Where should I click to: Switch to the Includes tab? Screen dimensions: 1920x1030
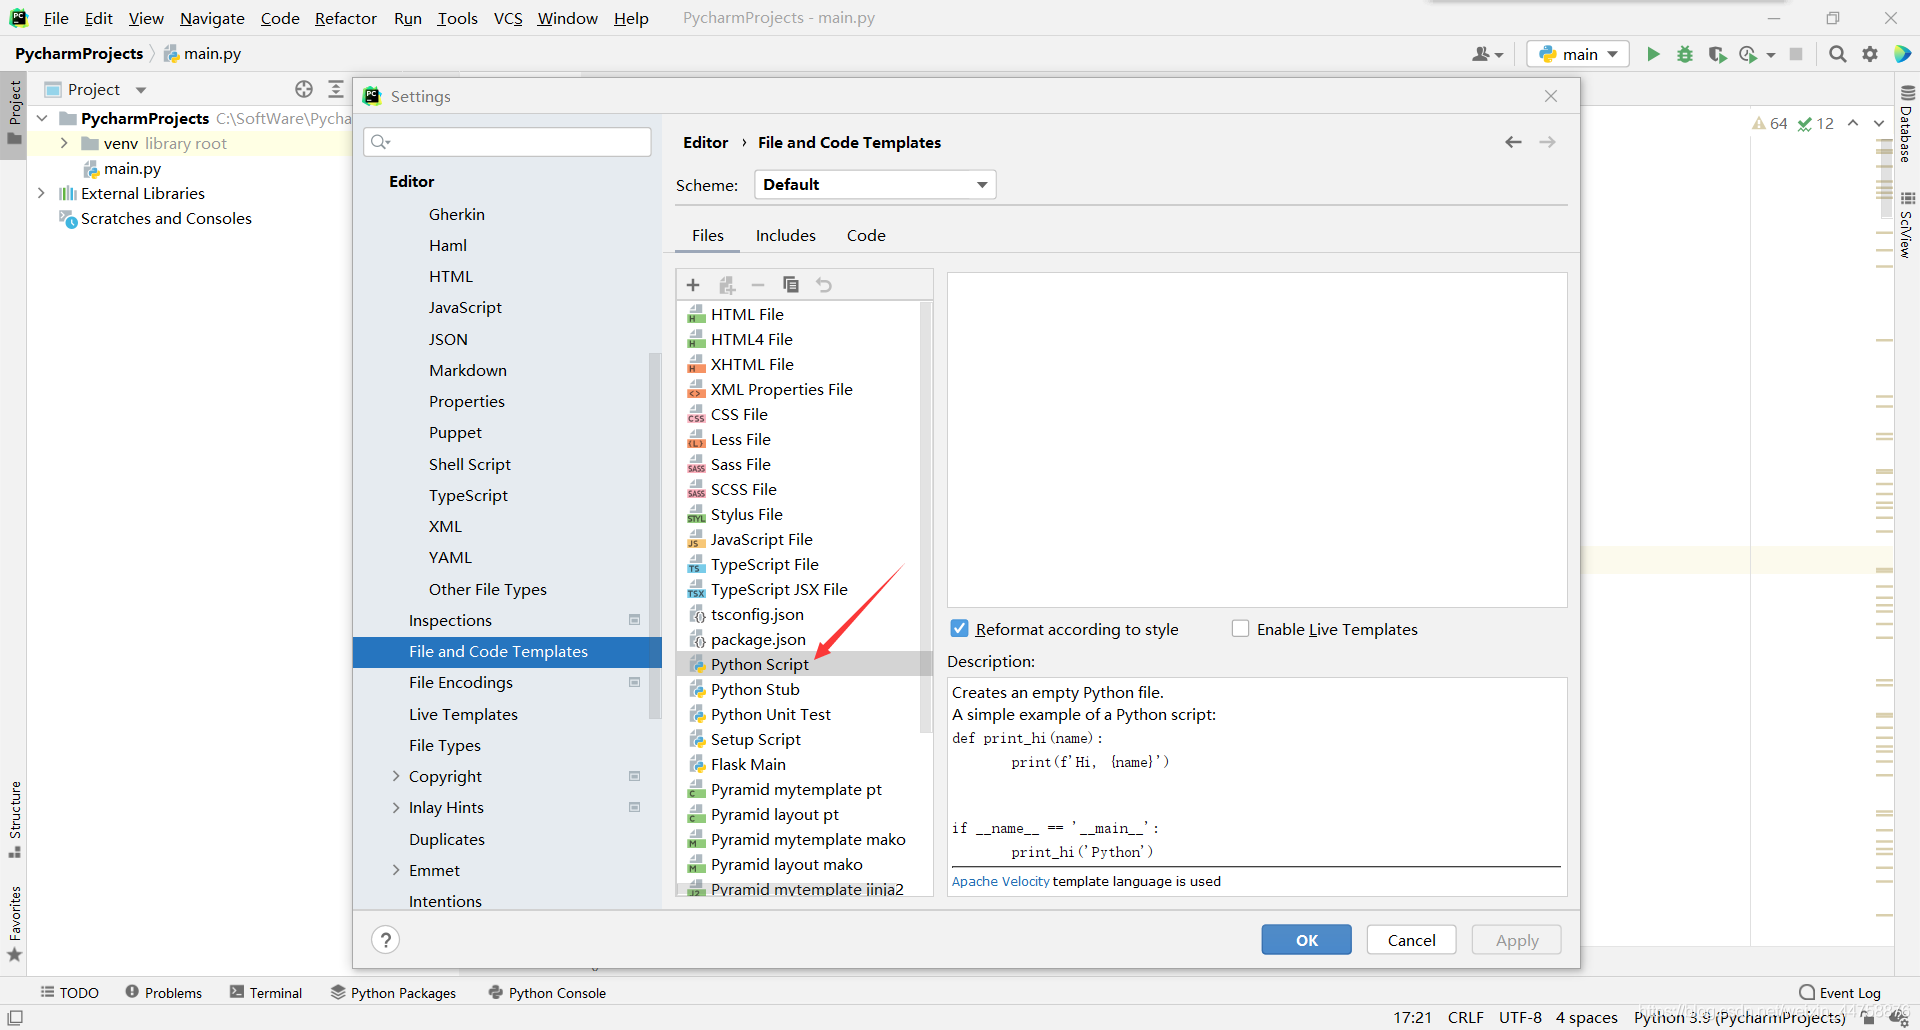[x=785, y=235]
